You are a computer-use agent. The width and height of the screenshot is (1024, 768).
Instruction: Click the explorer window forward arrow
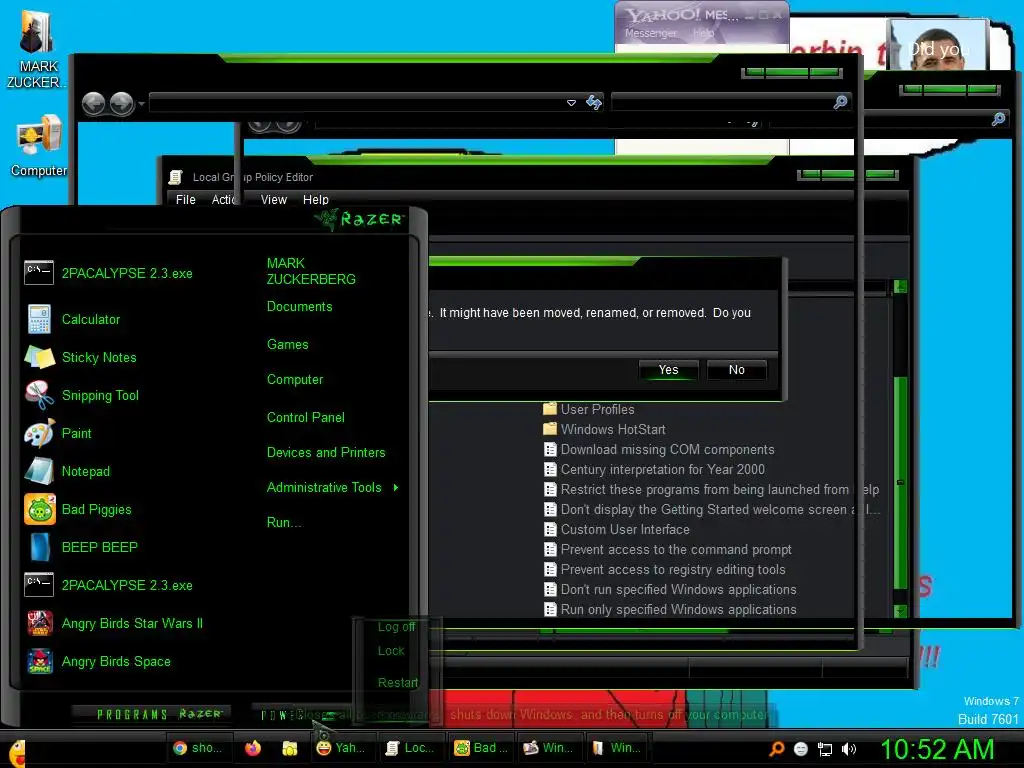tap(121, 103)
